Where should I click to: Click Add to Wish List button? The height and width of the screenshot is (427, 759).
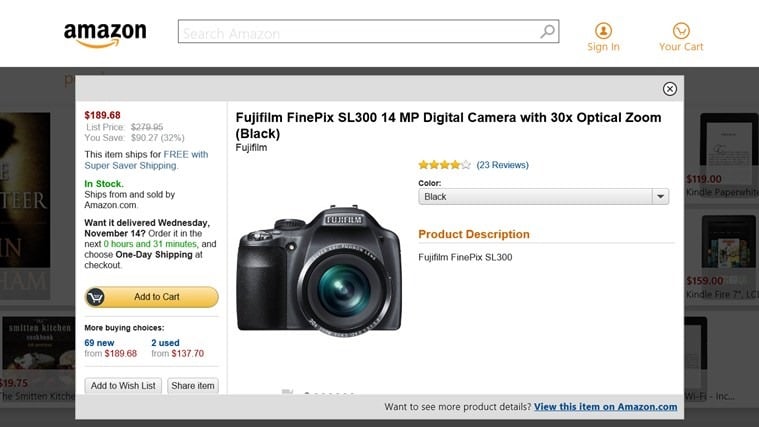point(124,386)
